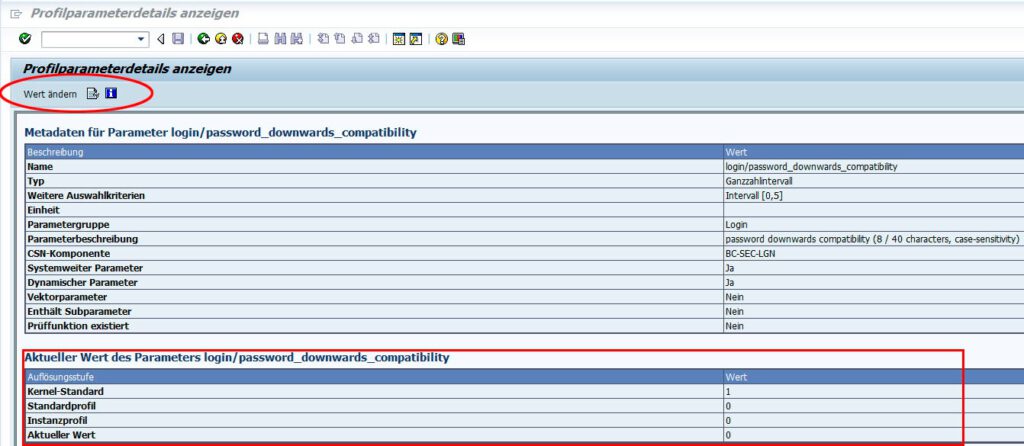The width and height of the screenshot is (1024, 446).
Task: Click the Wert ändern button
Action: pos(50,94)
